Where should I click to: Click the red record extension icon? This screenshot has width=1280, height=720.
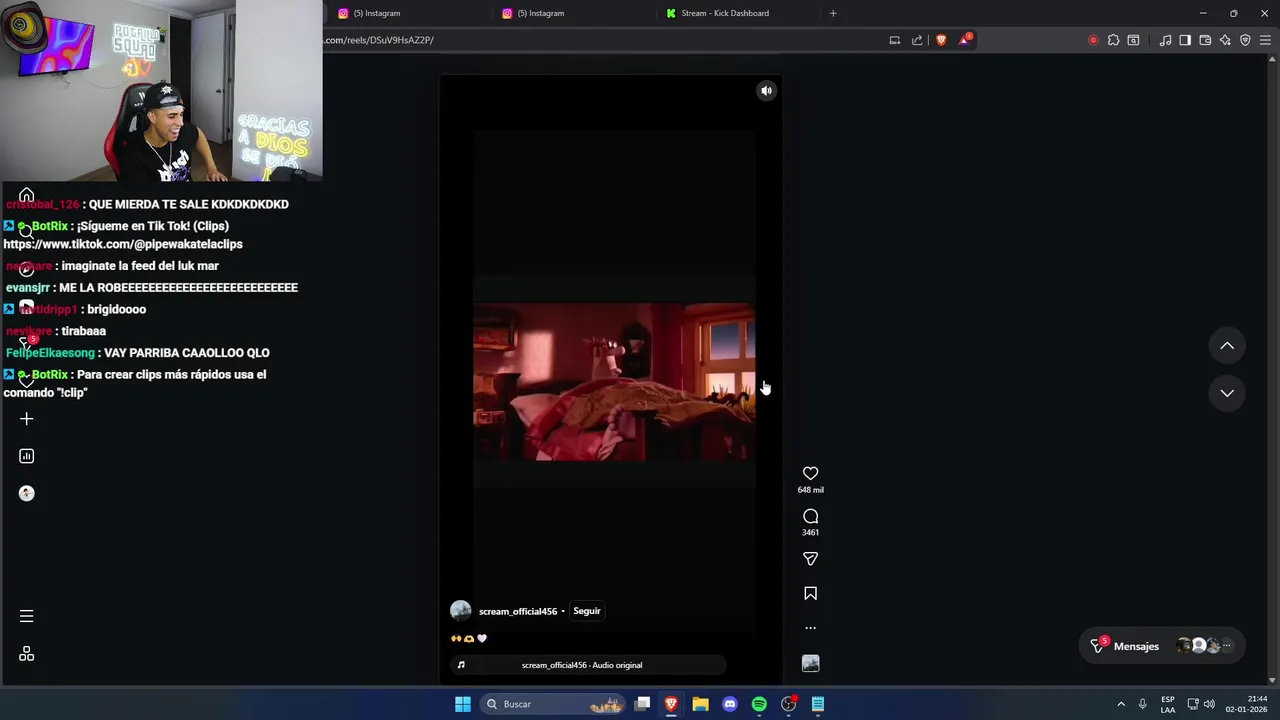click(1093, 40)
